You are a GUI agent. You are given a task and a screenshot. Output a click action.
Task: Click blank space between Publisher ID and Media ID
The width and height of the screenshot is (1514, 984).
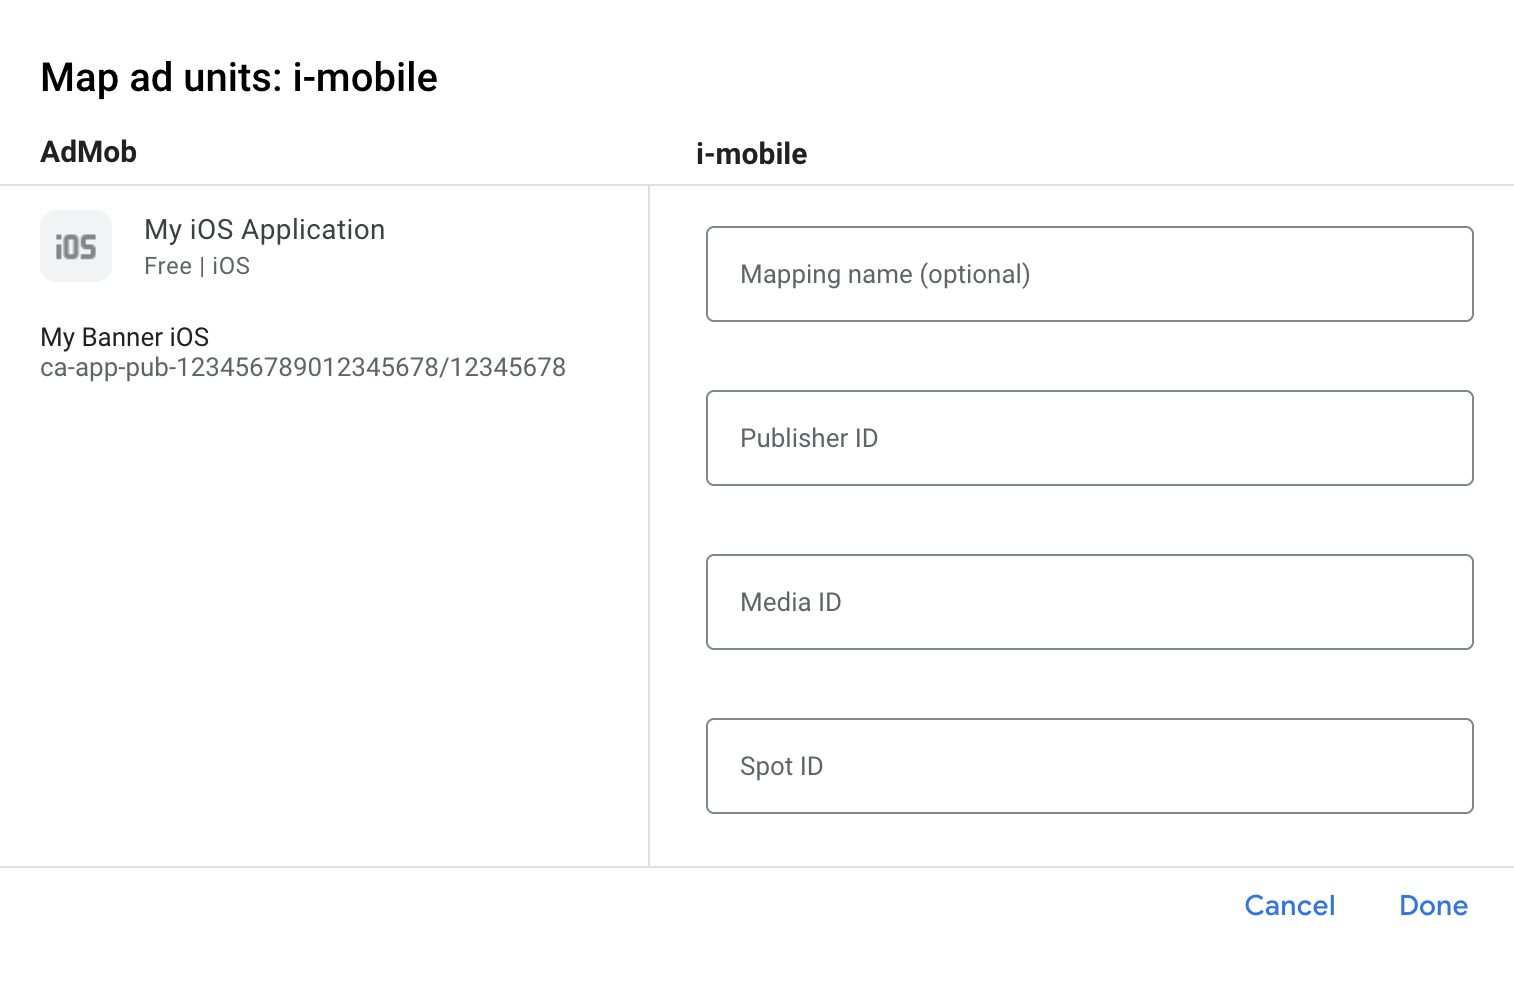click(x=1089, y=520)
